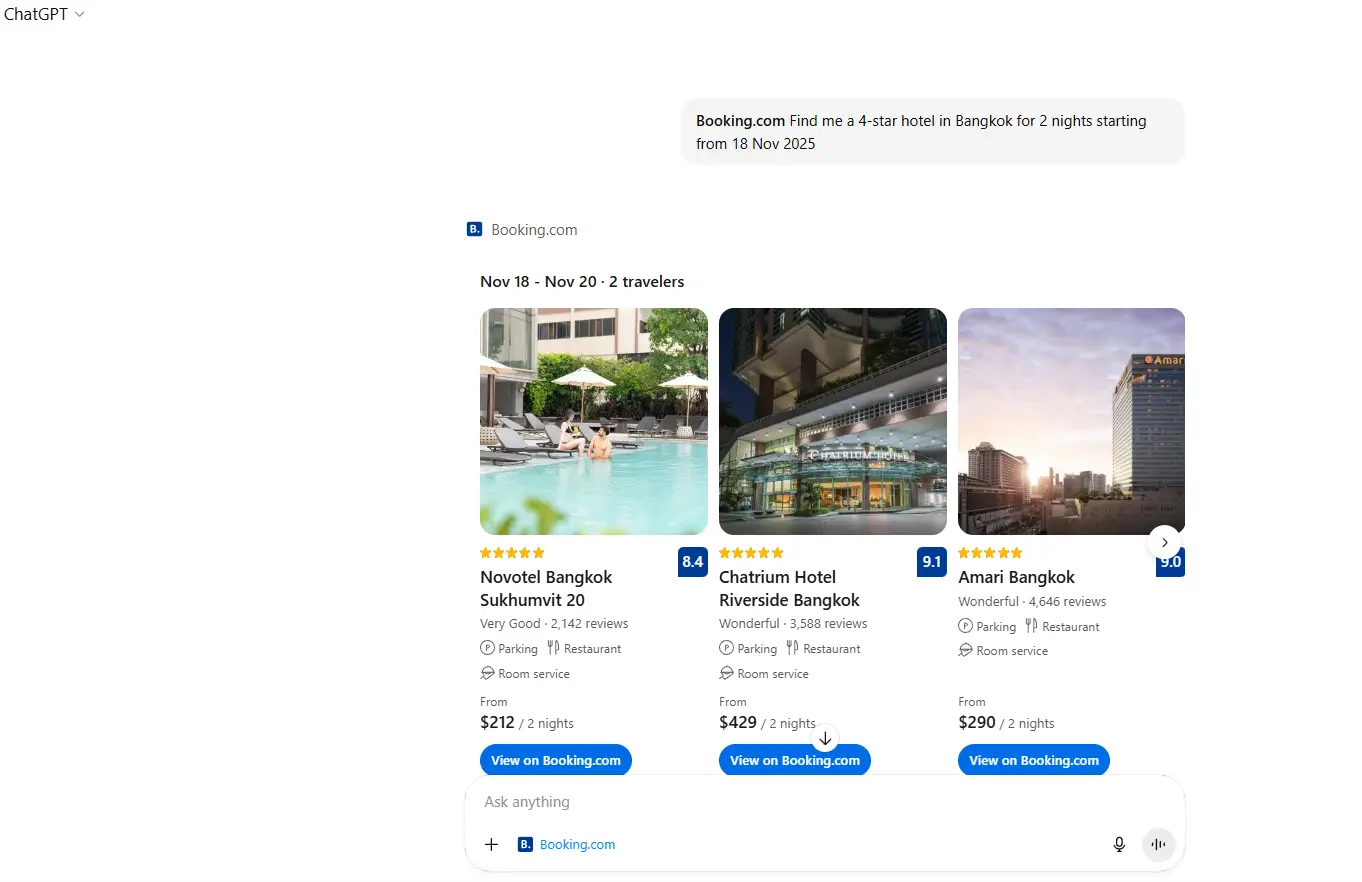Click the Booking.com chip icon in the input bar
Screen dimensions: 1362x882
pos(525,844)
